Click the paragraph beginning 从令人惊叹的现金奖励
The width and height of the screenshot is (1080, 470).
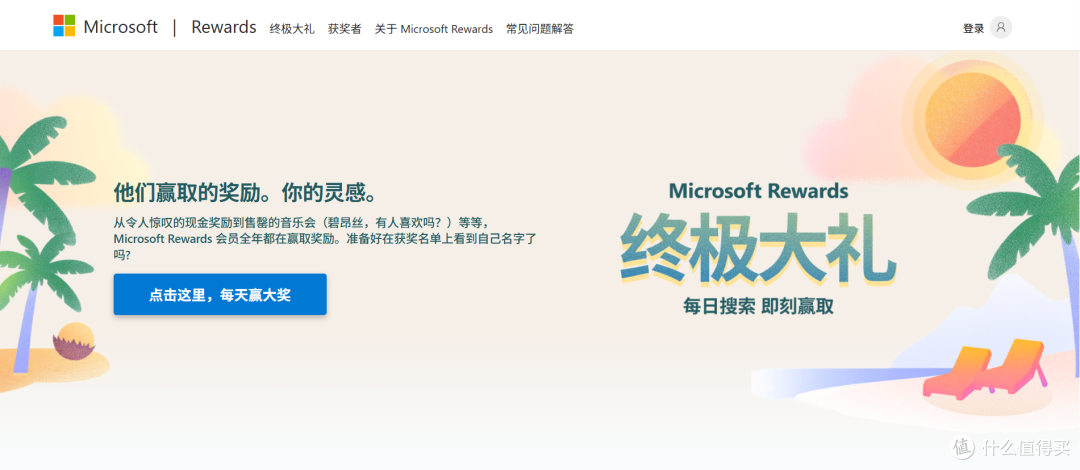click(325, 238)
